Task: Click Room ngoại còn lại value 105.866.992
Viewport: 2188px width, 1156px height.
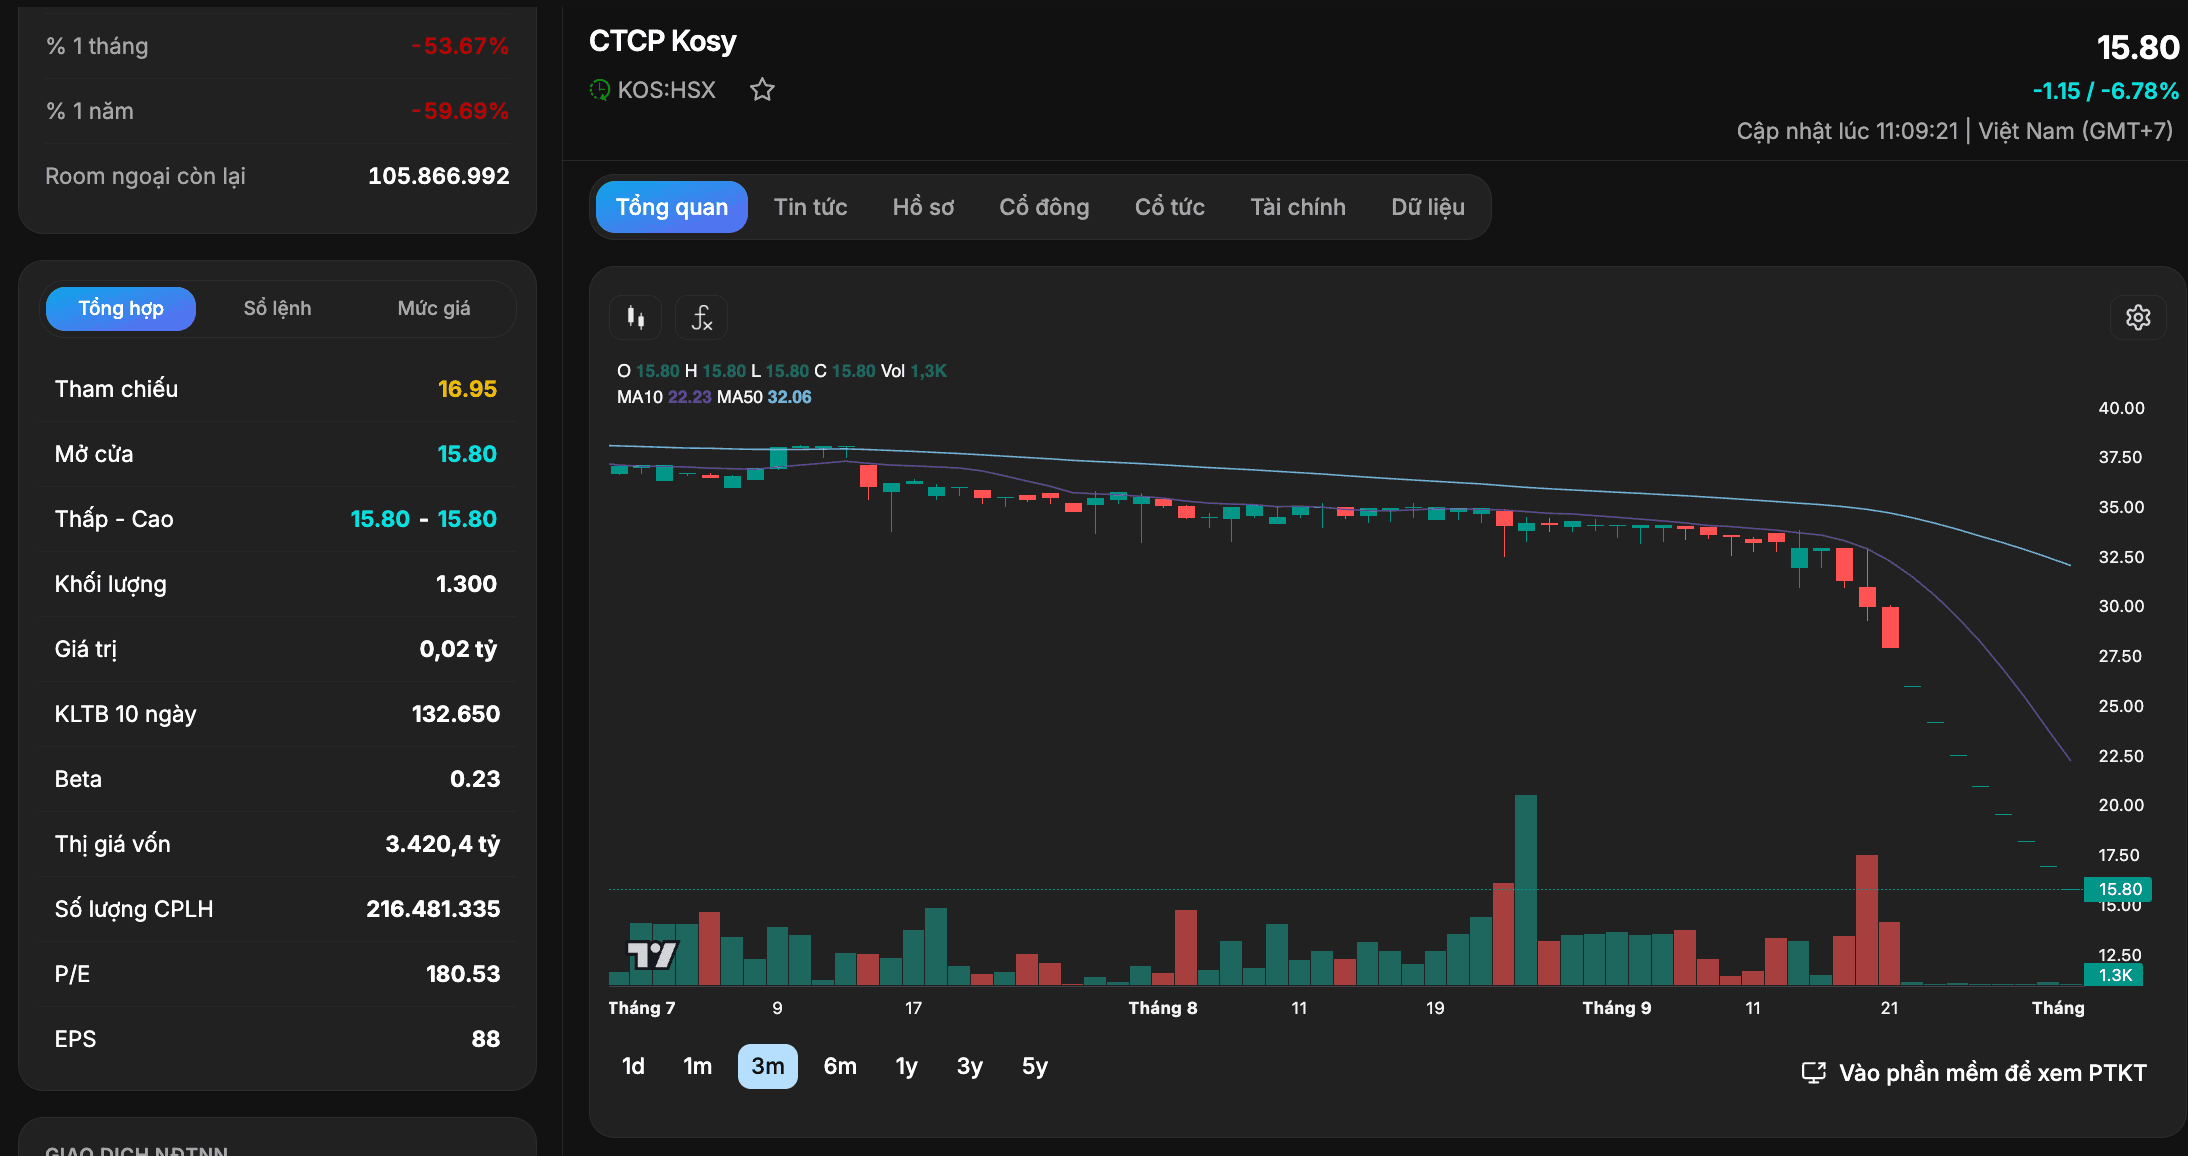Action: 439,176
